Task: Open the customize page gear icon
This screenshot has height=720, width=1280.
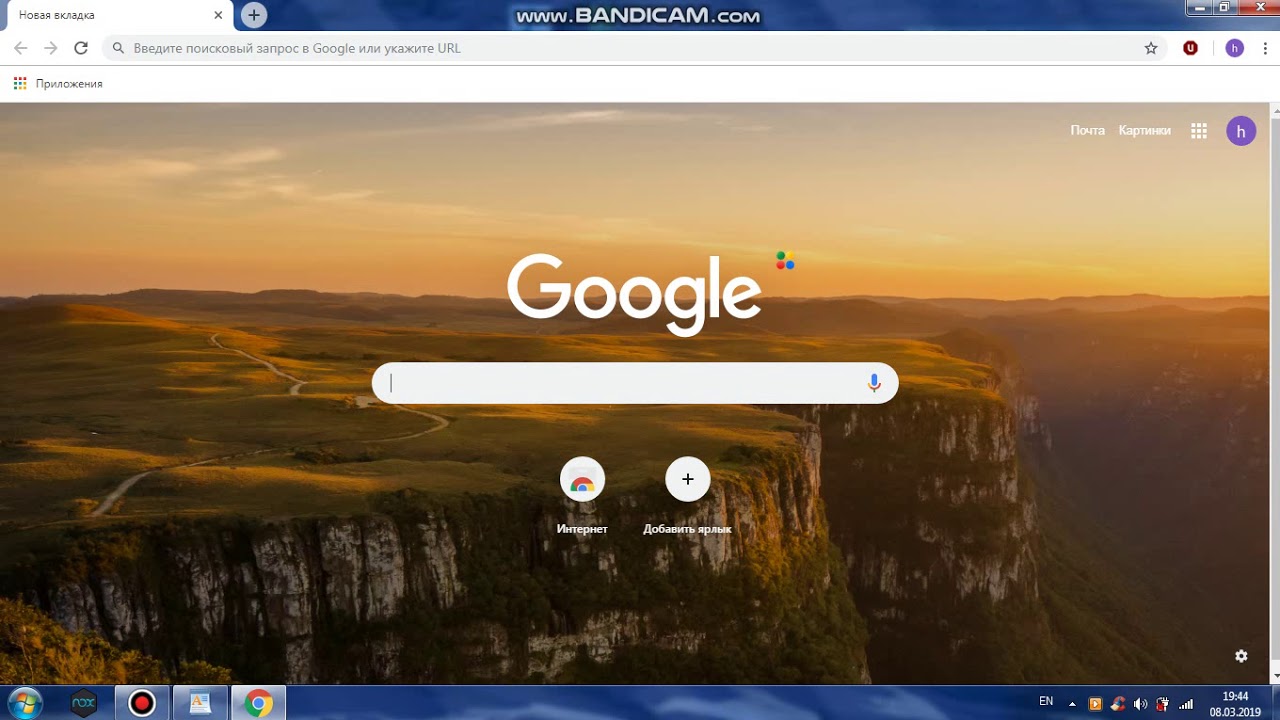Action: click(1241, 656)
